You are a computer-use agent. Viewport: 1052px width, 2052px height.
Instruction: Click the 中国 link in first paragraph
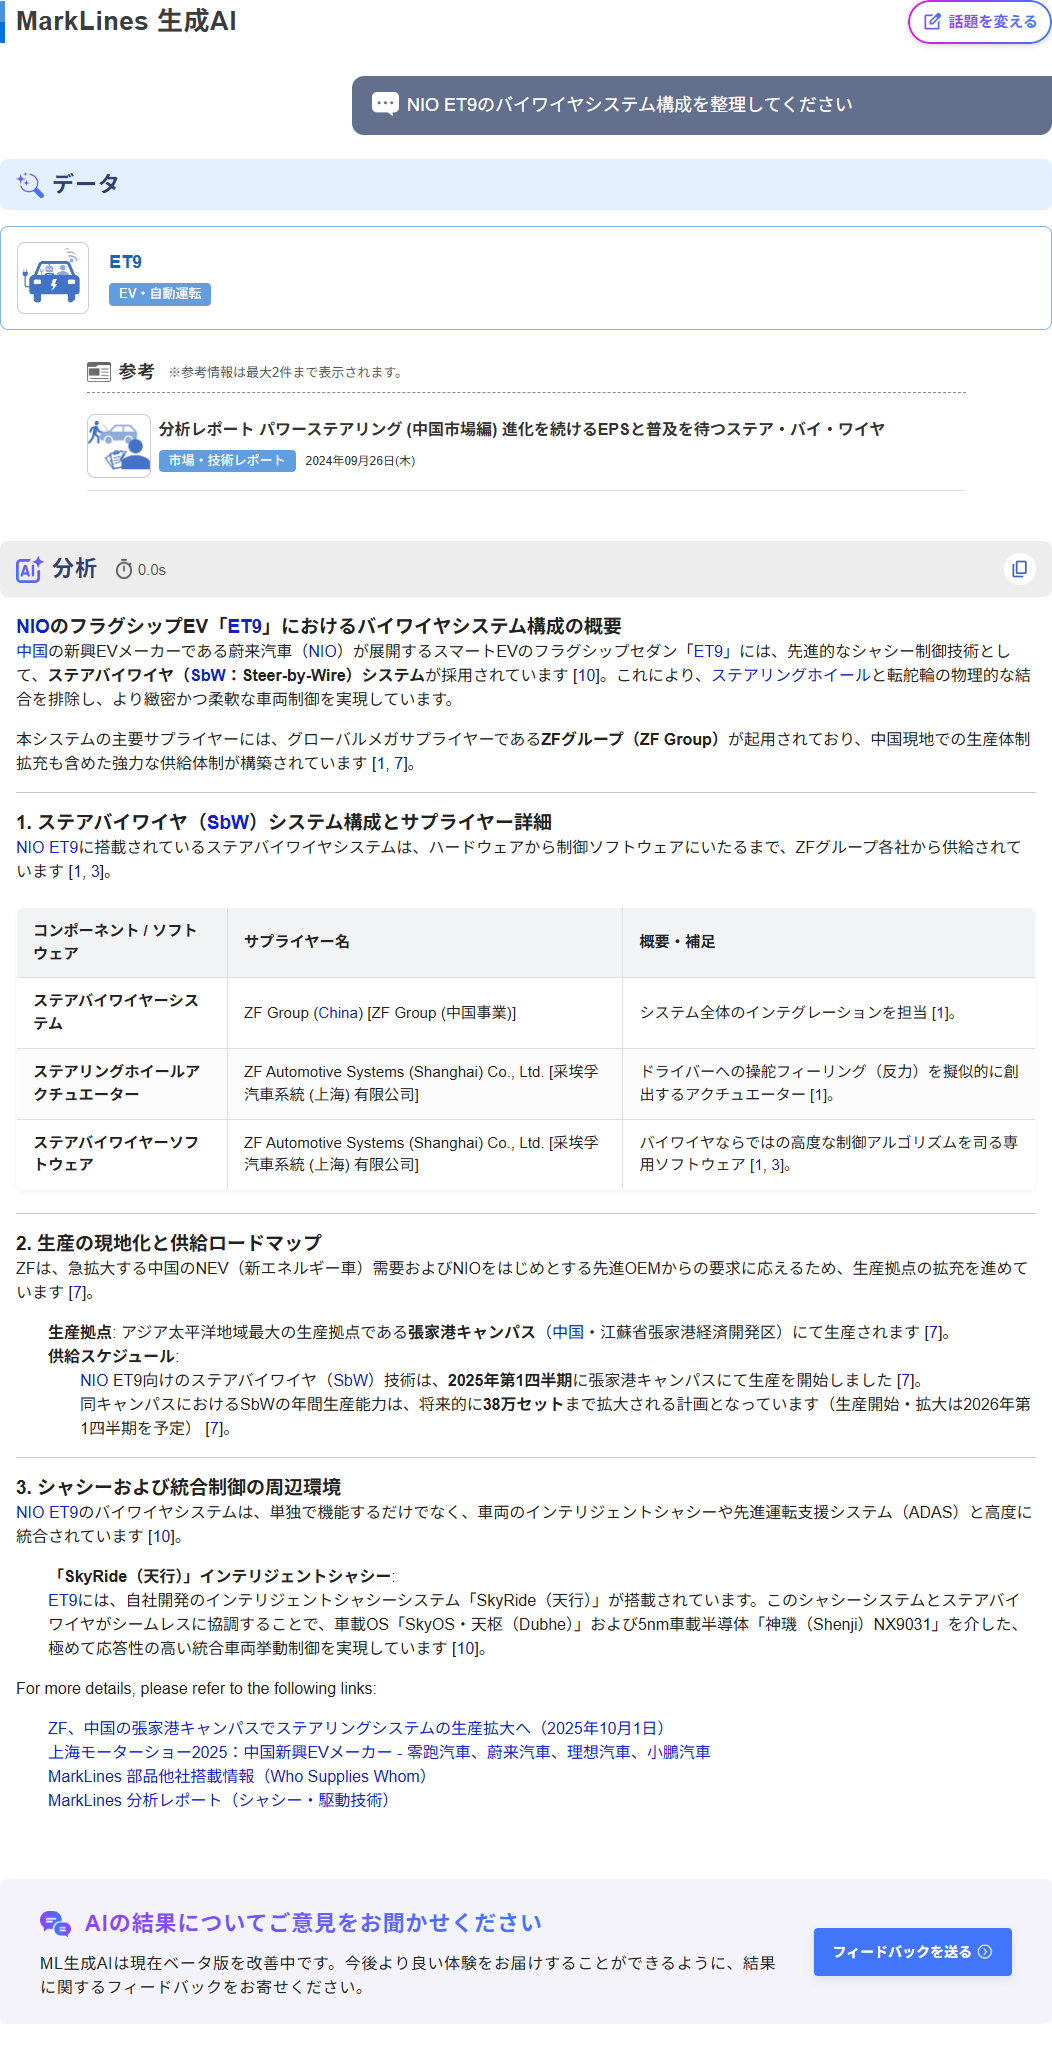[x=32, y=651]
